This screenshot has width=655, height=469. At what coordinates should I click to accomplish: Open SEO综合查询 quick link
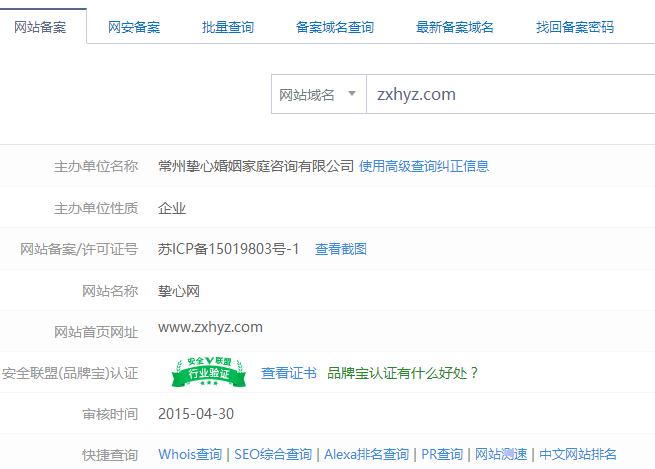coord(273,454)
